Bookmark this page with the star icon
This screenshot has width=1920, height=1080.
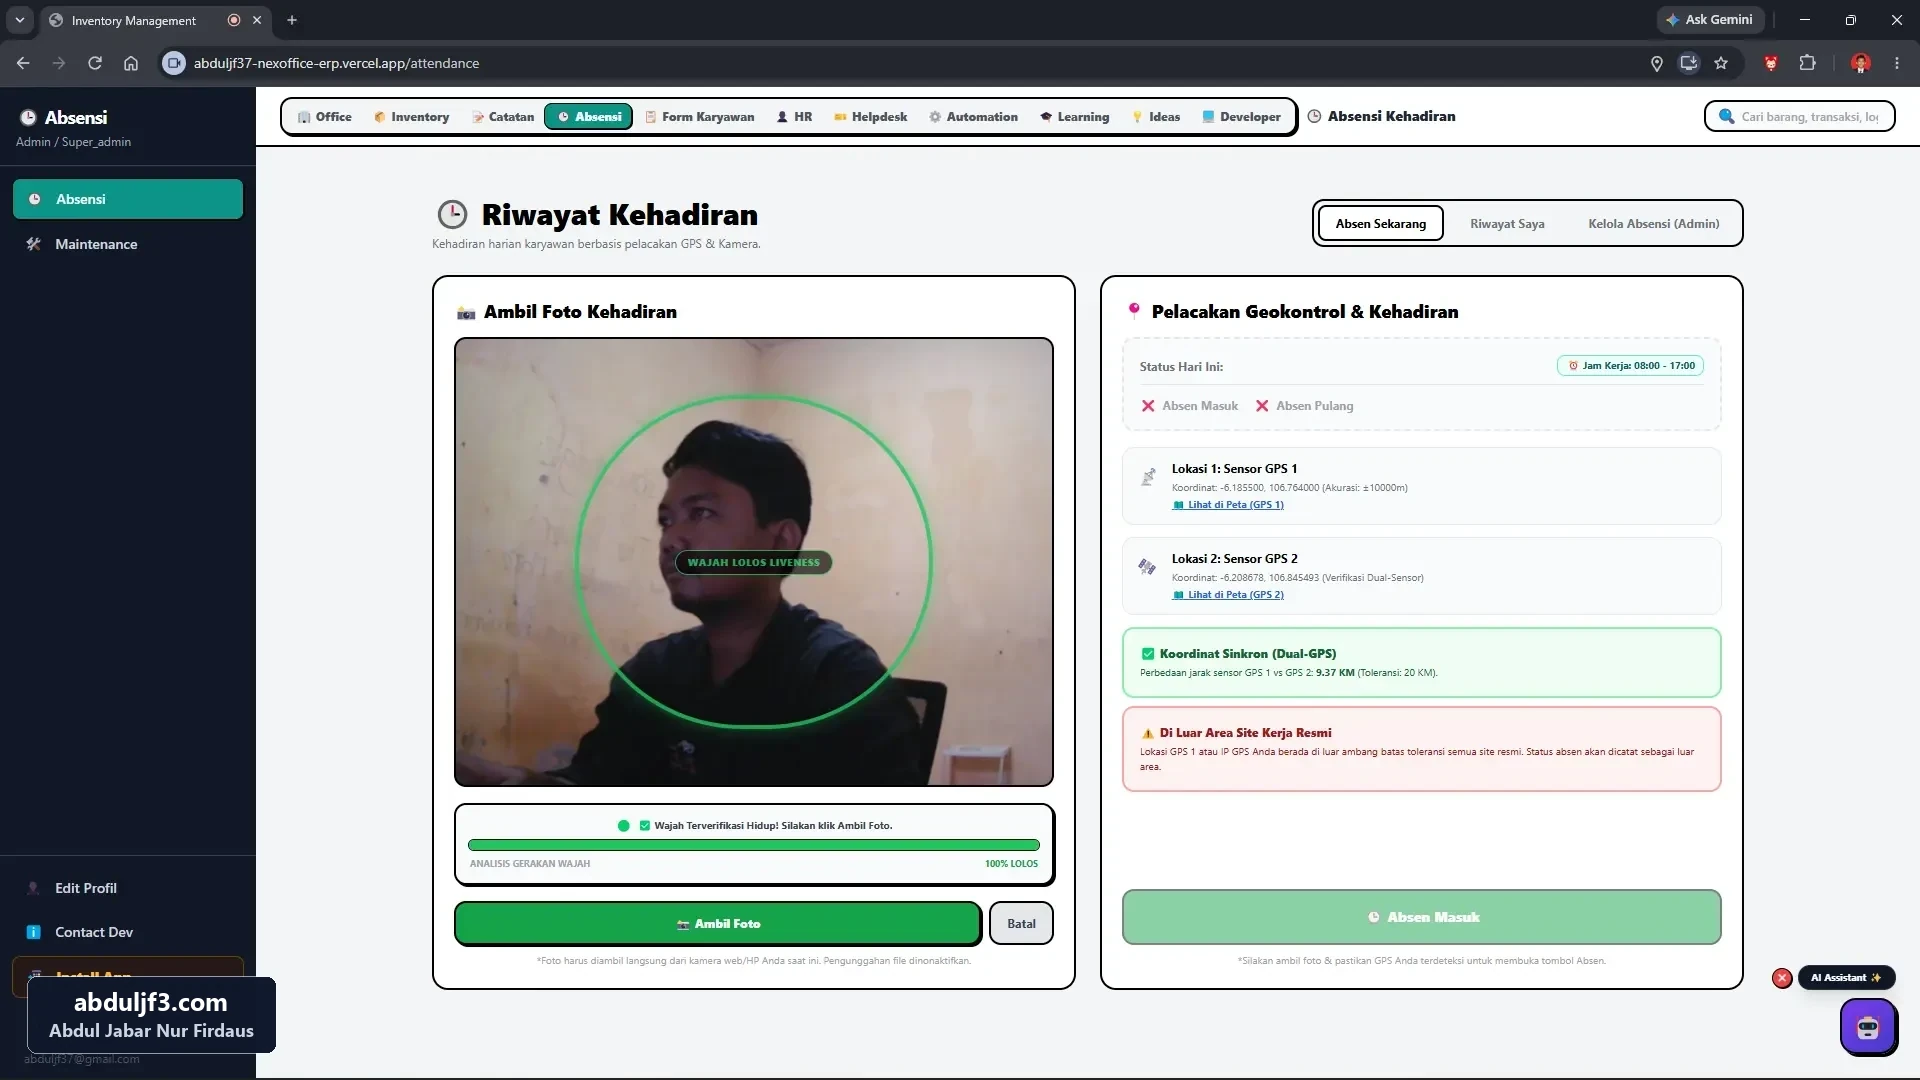1721,63
